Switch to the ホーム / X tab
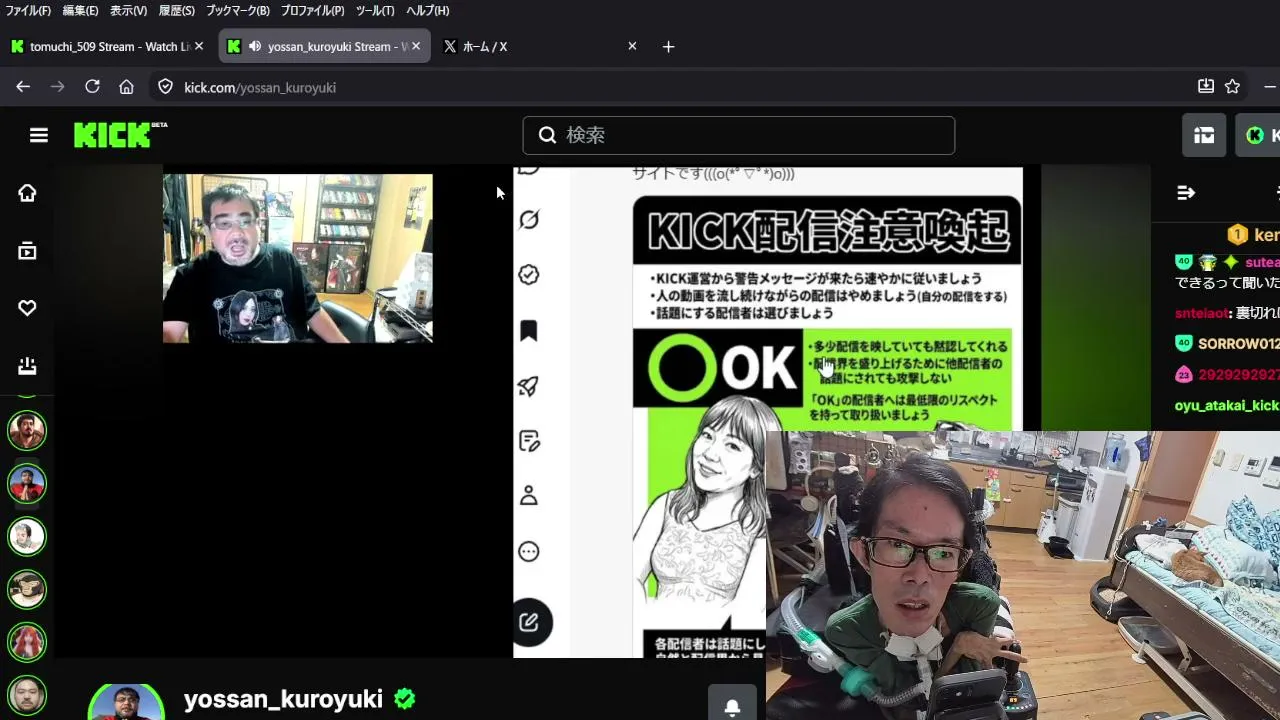This screenshot has height=720, width=1280. click(x=540, y=46)
